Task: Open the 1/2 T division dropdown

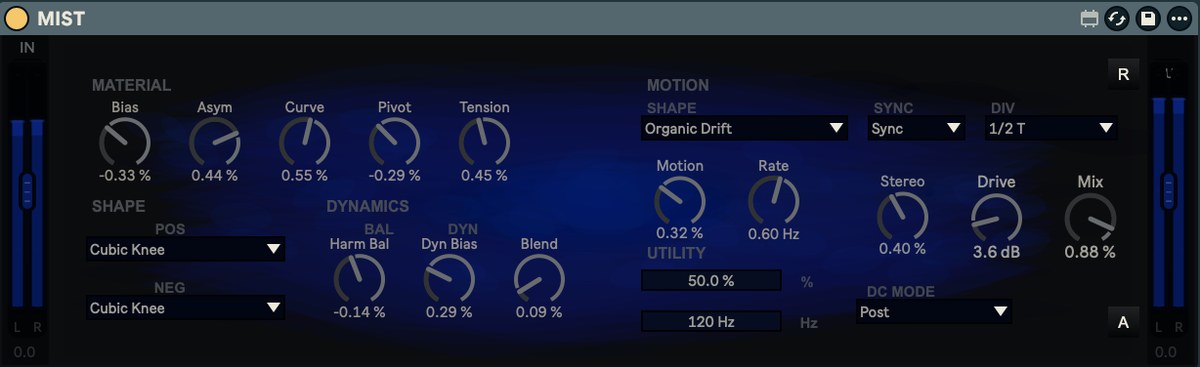Action: [x=1051, y=128]
